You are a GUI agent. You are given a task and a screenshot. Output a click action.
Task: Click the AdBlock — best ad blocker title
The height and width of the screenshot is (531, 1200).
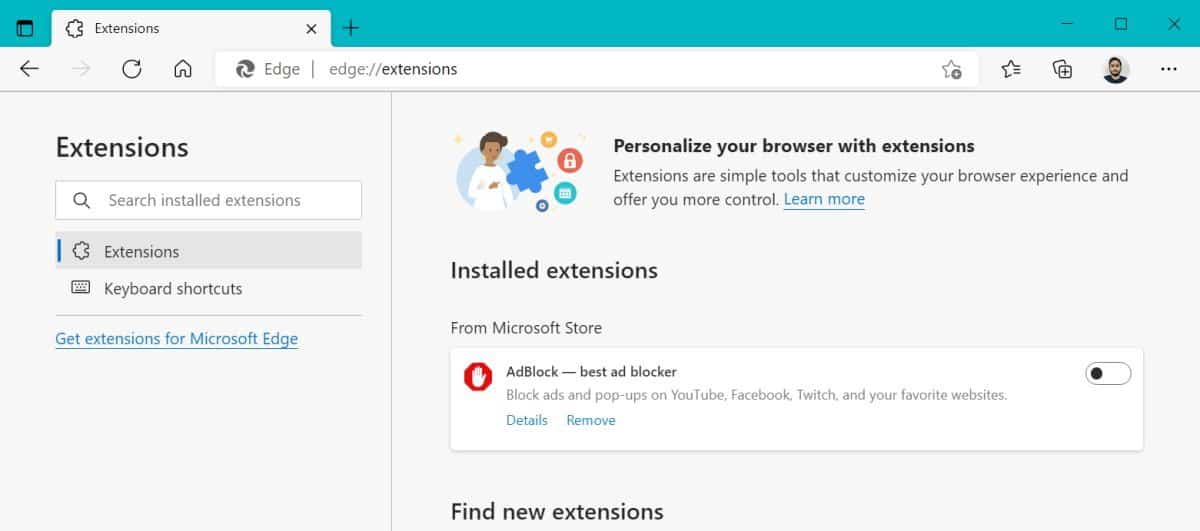coord(591,371)
